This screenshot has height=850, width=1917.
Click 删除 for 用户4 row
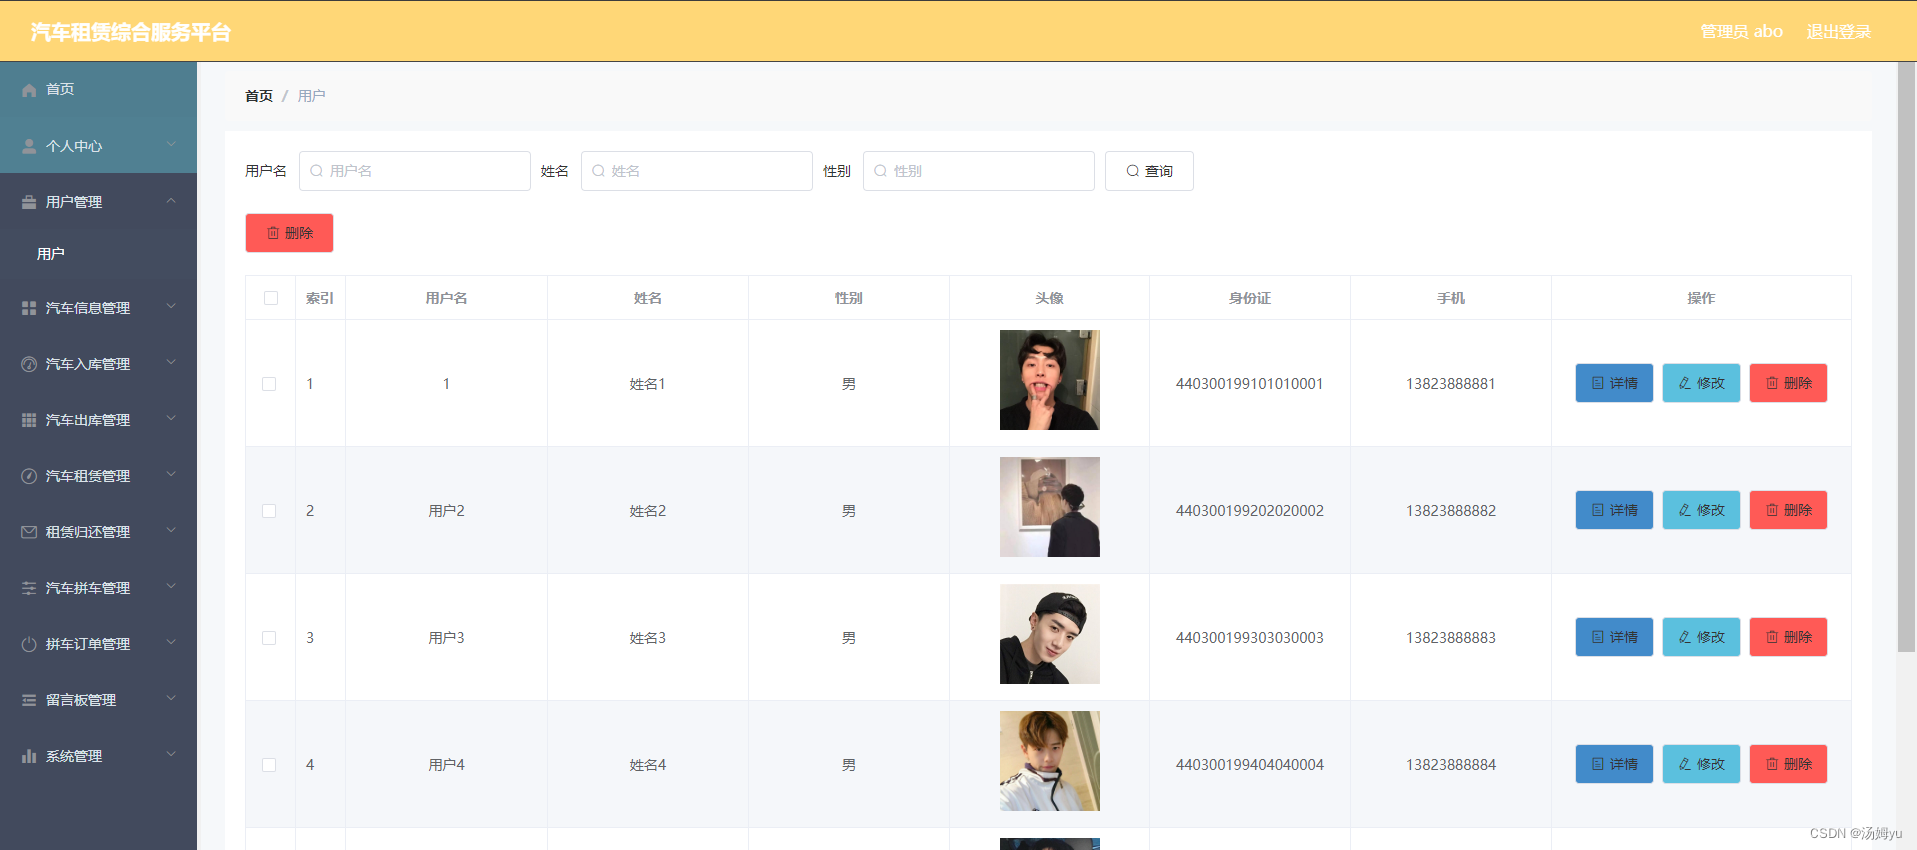[1788, 764]
